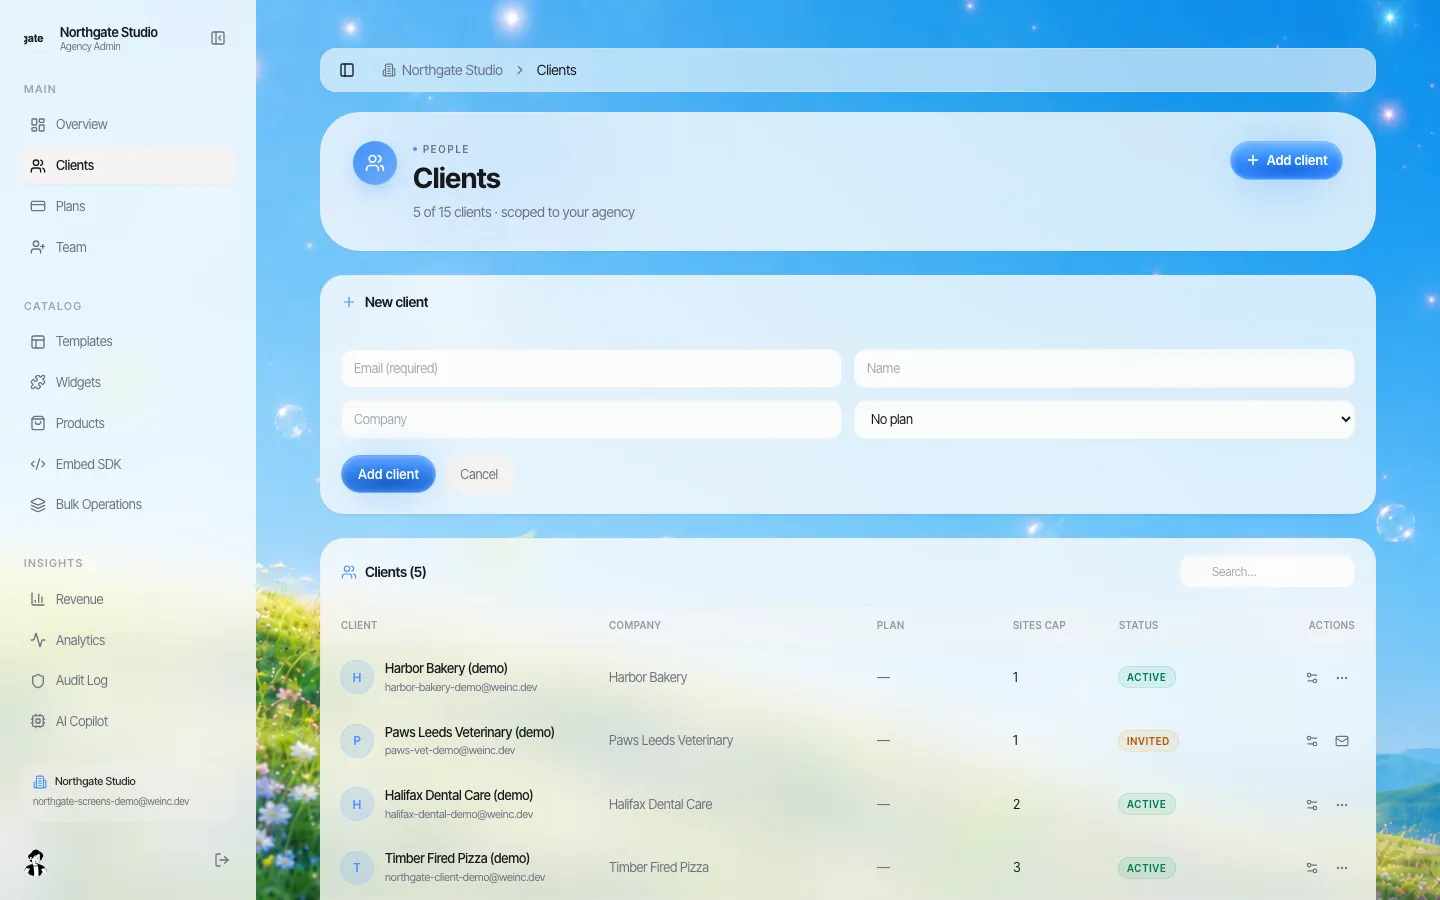Screen dimensions: 1440x900
Task: Focus the clients Search box
Action: pyautogui.click(x=1267, y=572)
